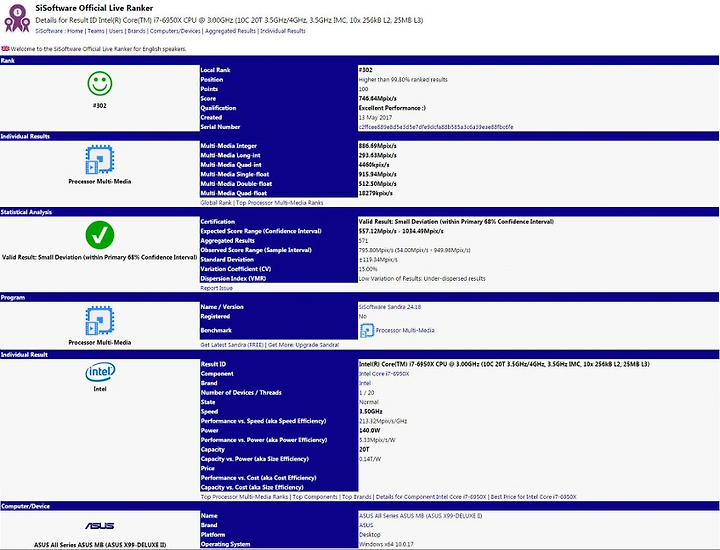Click the green checkmark valid result icon
The width and height of the screenshot is (720, 550).
(x=100, y=235)
